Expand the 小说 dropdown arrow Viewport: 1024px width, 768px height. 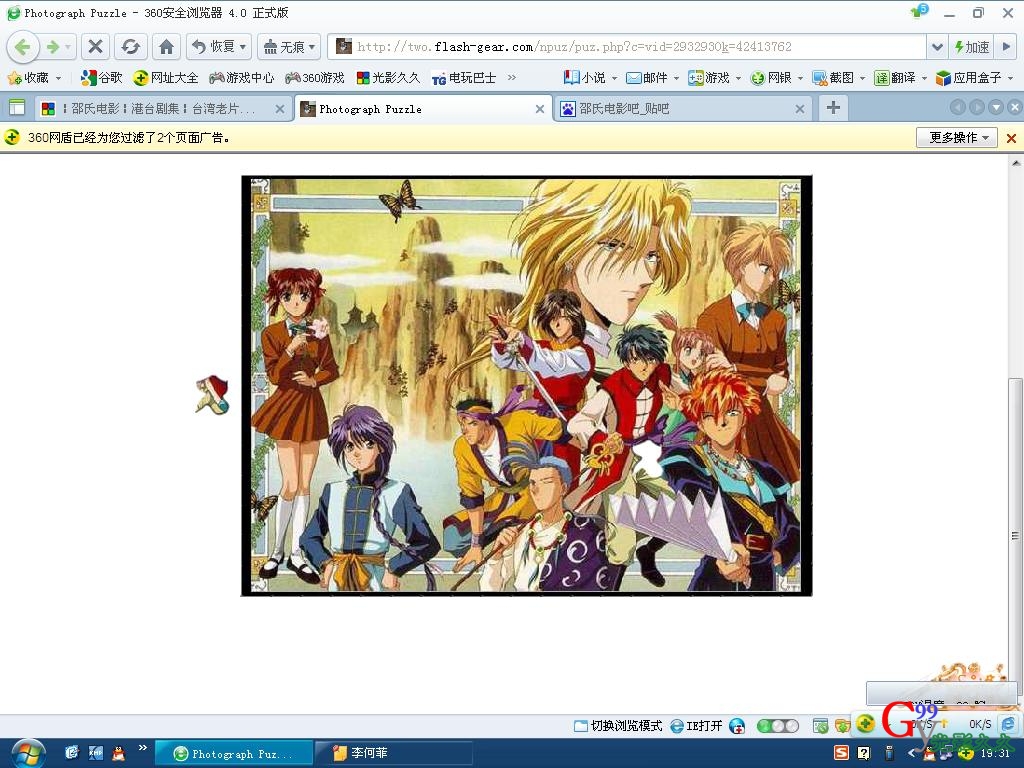click(x=614, y=78)
